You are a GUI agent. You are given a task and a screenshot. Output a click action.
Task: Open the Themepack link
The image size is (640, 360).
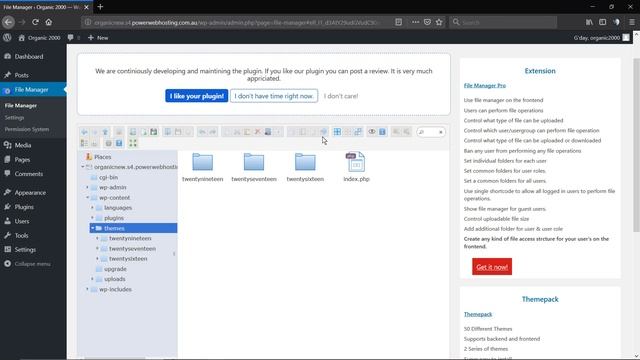click(x=478, y=314)
